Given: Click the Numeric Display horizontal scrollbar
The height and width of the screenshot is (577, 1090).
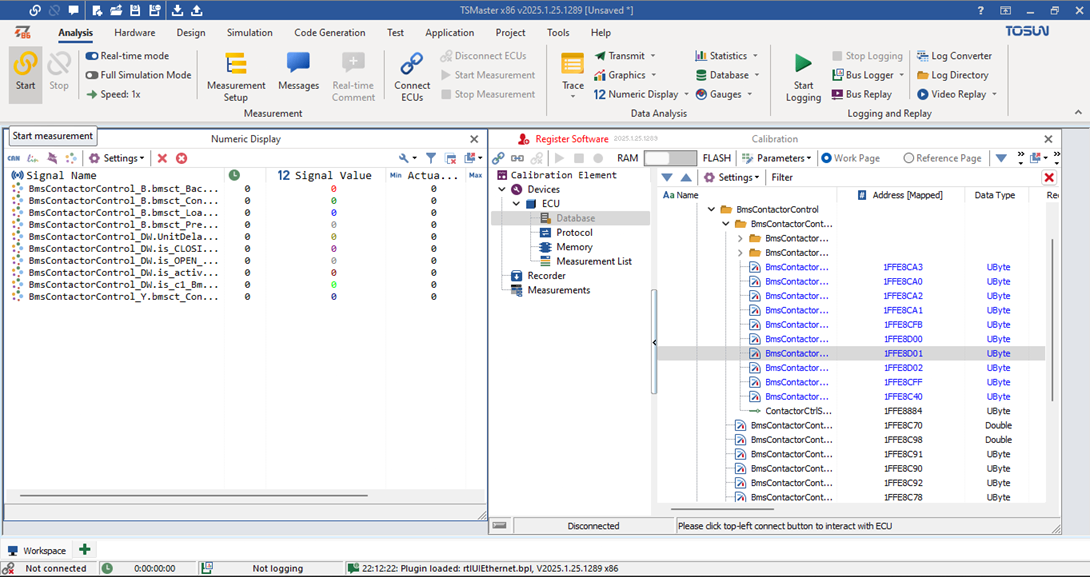Looking at the screenshot, I should [195, 496].
